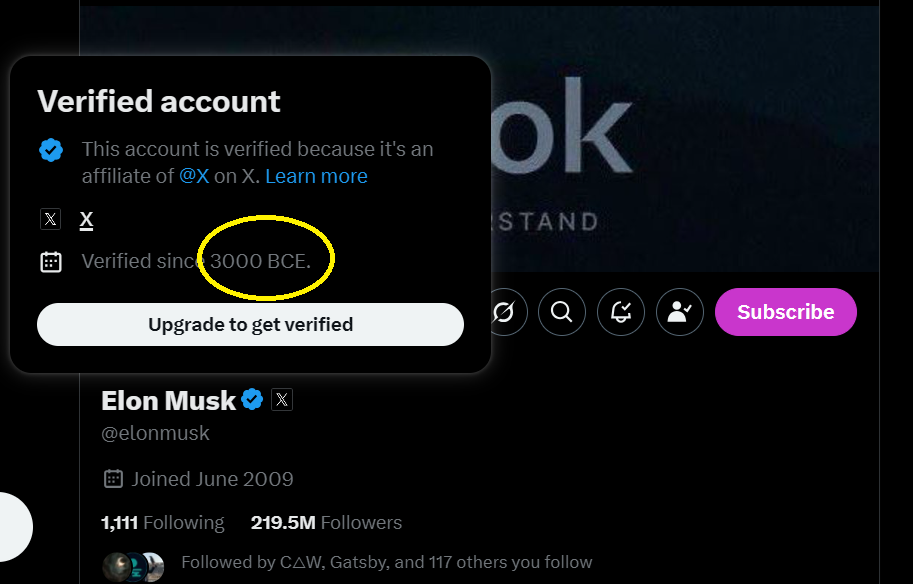Image resolution: width=914 pixels, height=584 pixels.
Task: Click the following person-check icon
Action: [x=680, y=313]
